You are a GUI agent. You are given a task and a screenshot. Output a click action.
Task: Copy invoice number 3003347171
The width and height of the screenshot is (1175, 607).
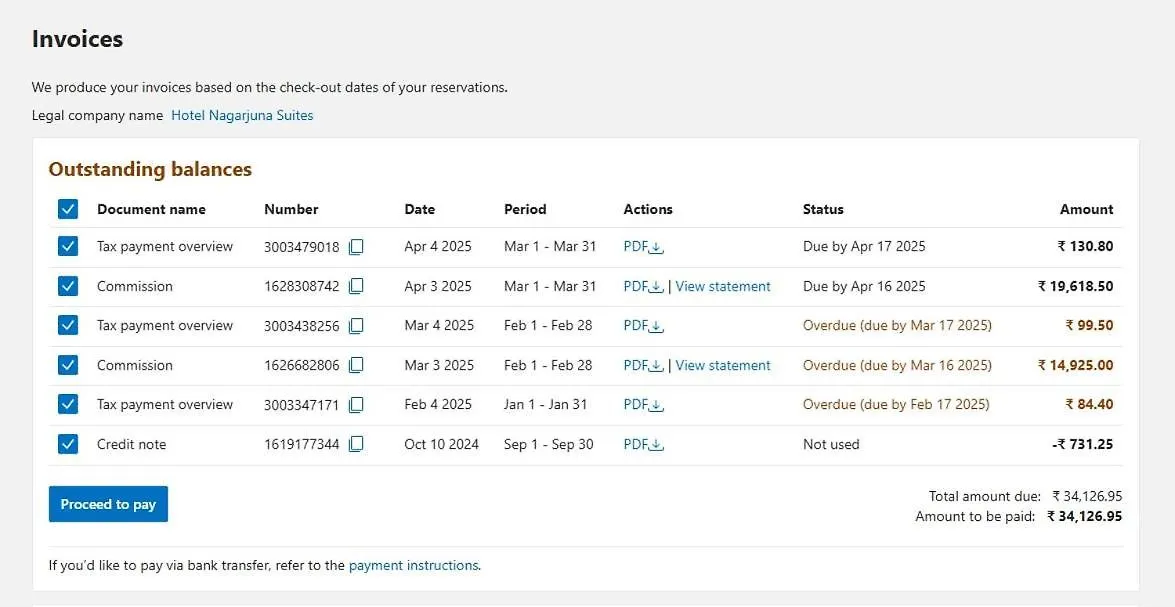tap(356, 405)
